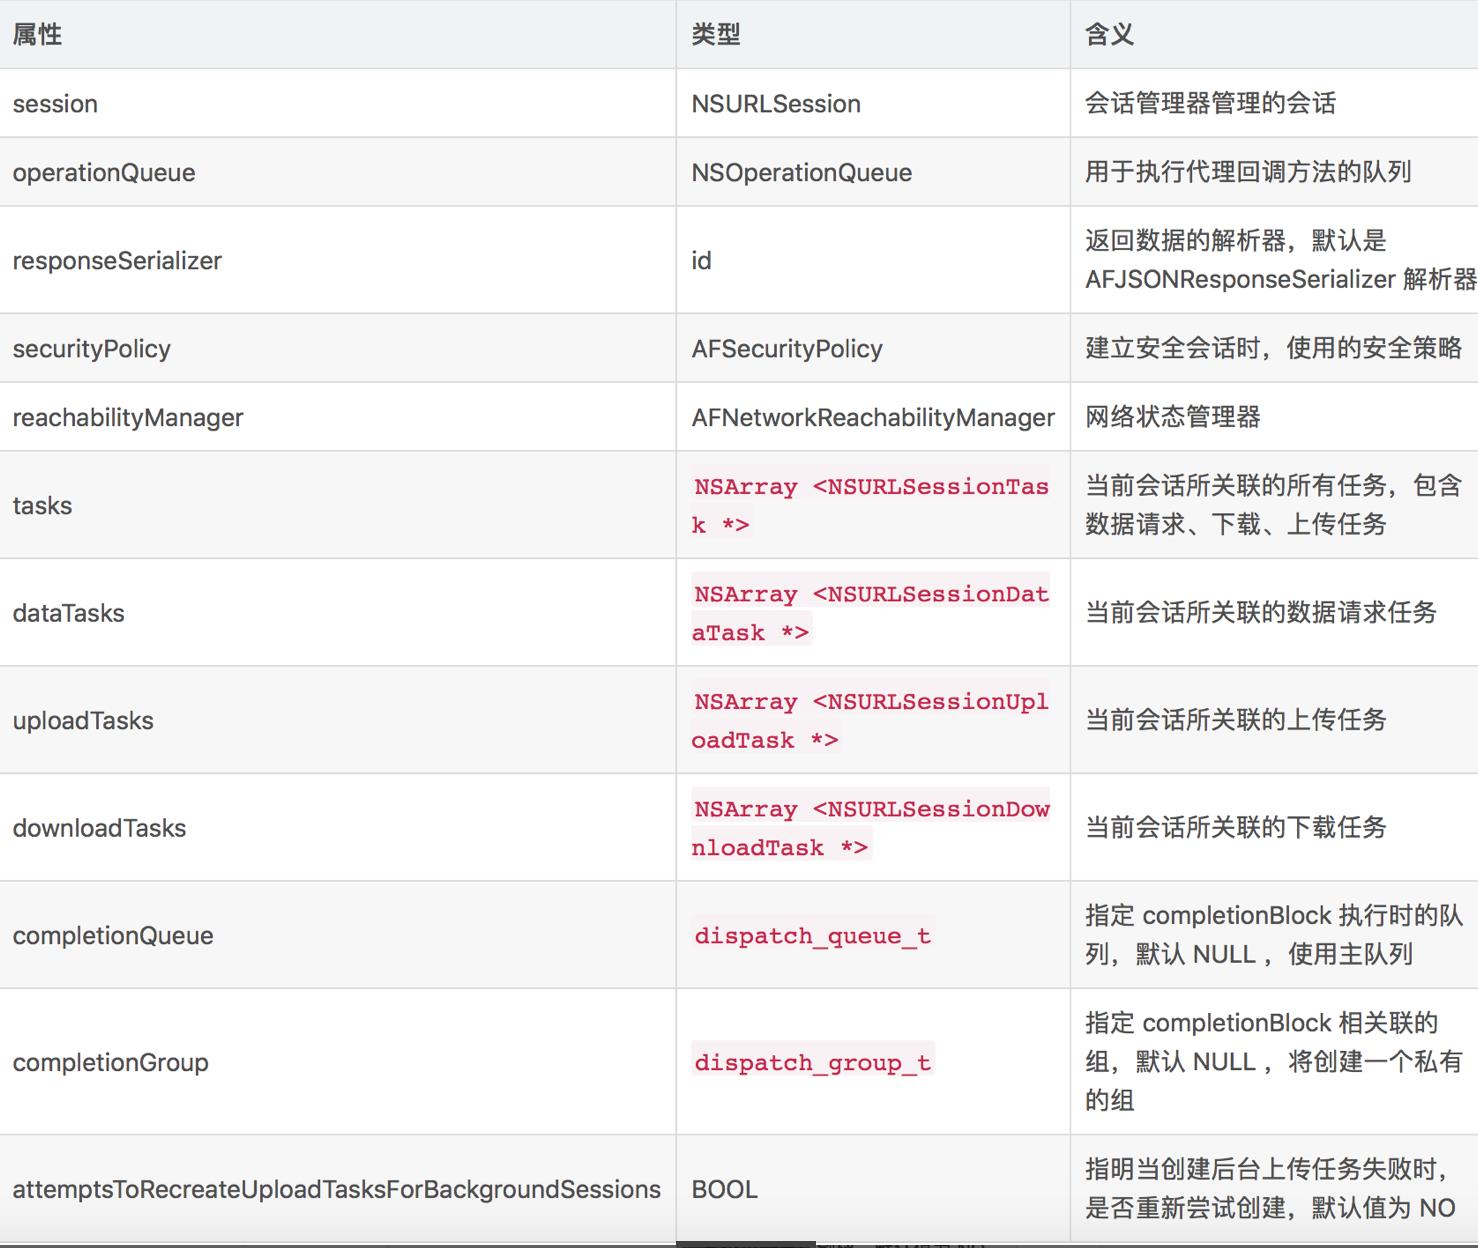Click 建立安全会话时 description text
Image resolution: width=1478 pixels, height=1248 pixels.
click(1274, 348)
